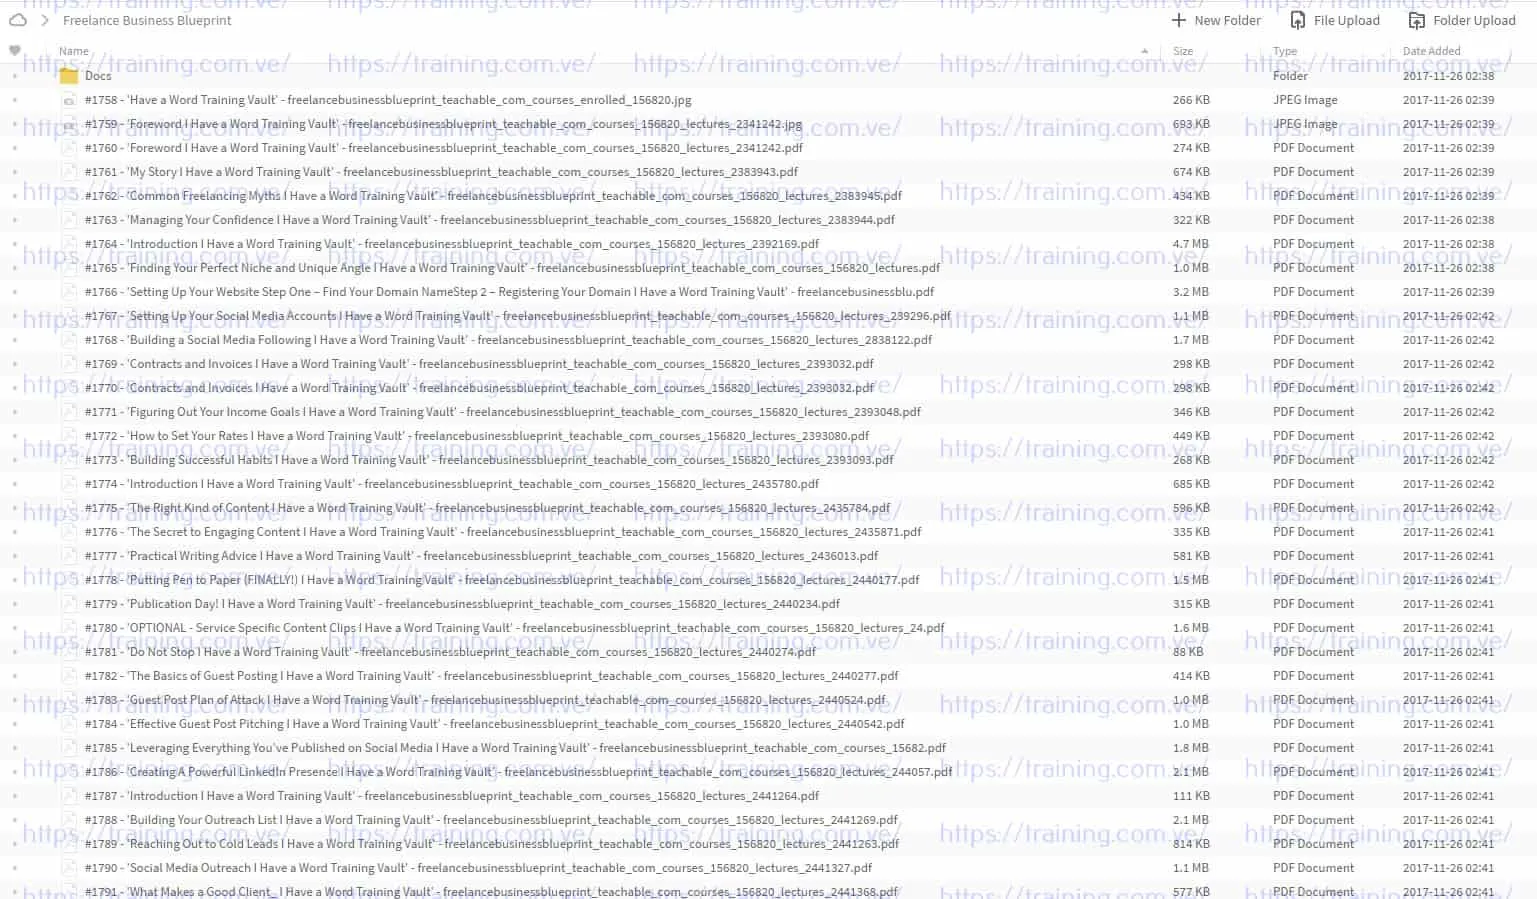Click the 4.7 MB size cell
Image resolution: width=1537 pixels, height=899 pixels.
[x=1190, y=244]
